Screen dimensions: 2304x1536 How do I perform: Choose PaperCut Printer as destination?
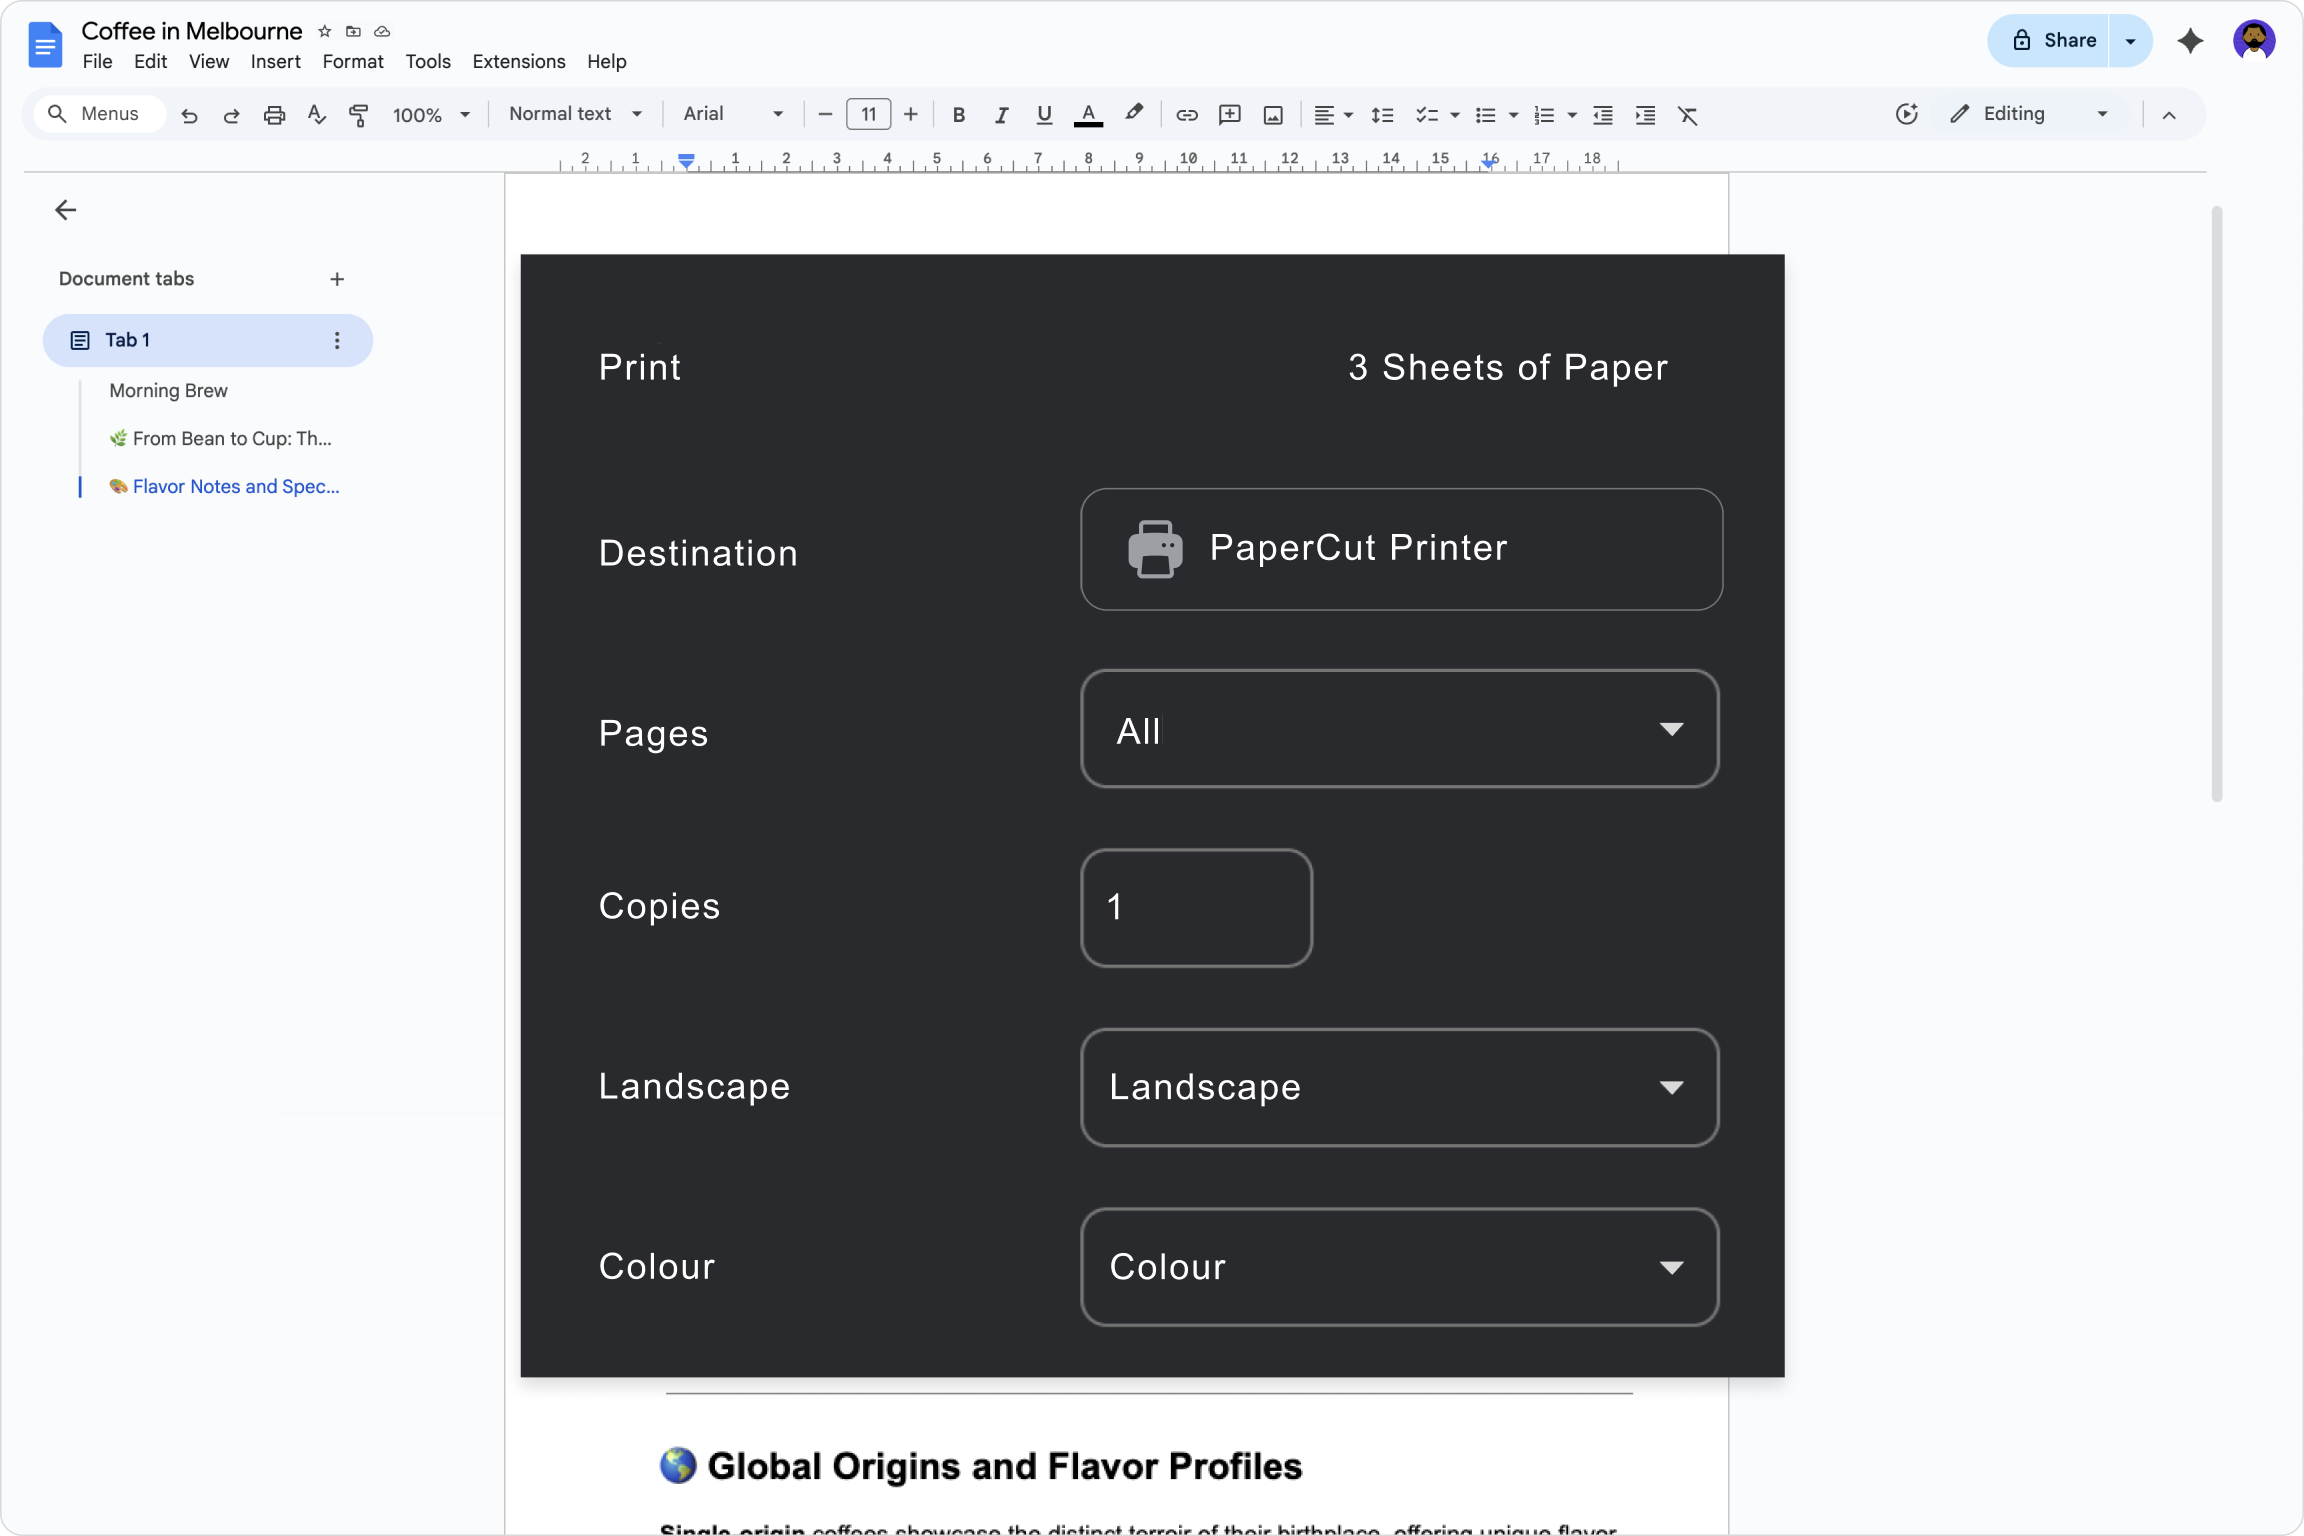pos(1399,549)
